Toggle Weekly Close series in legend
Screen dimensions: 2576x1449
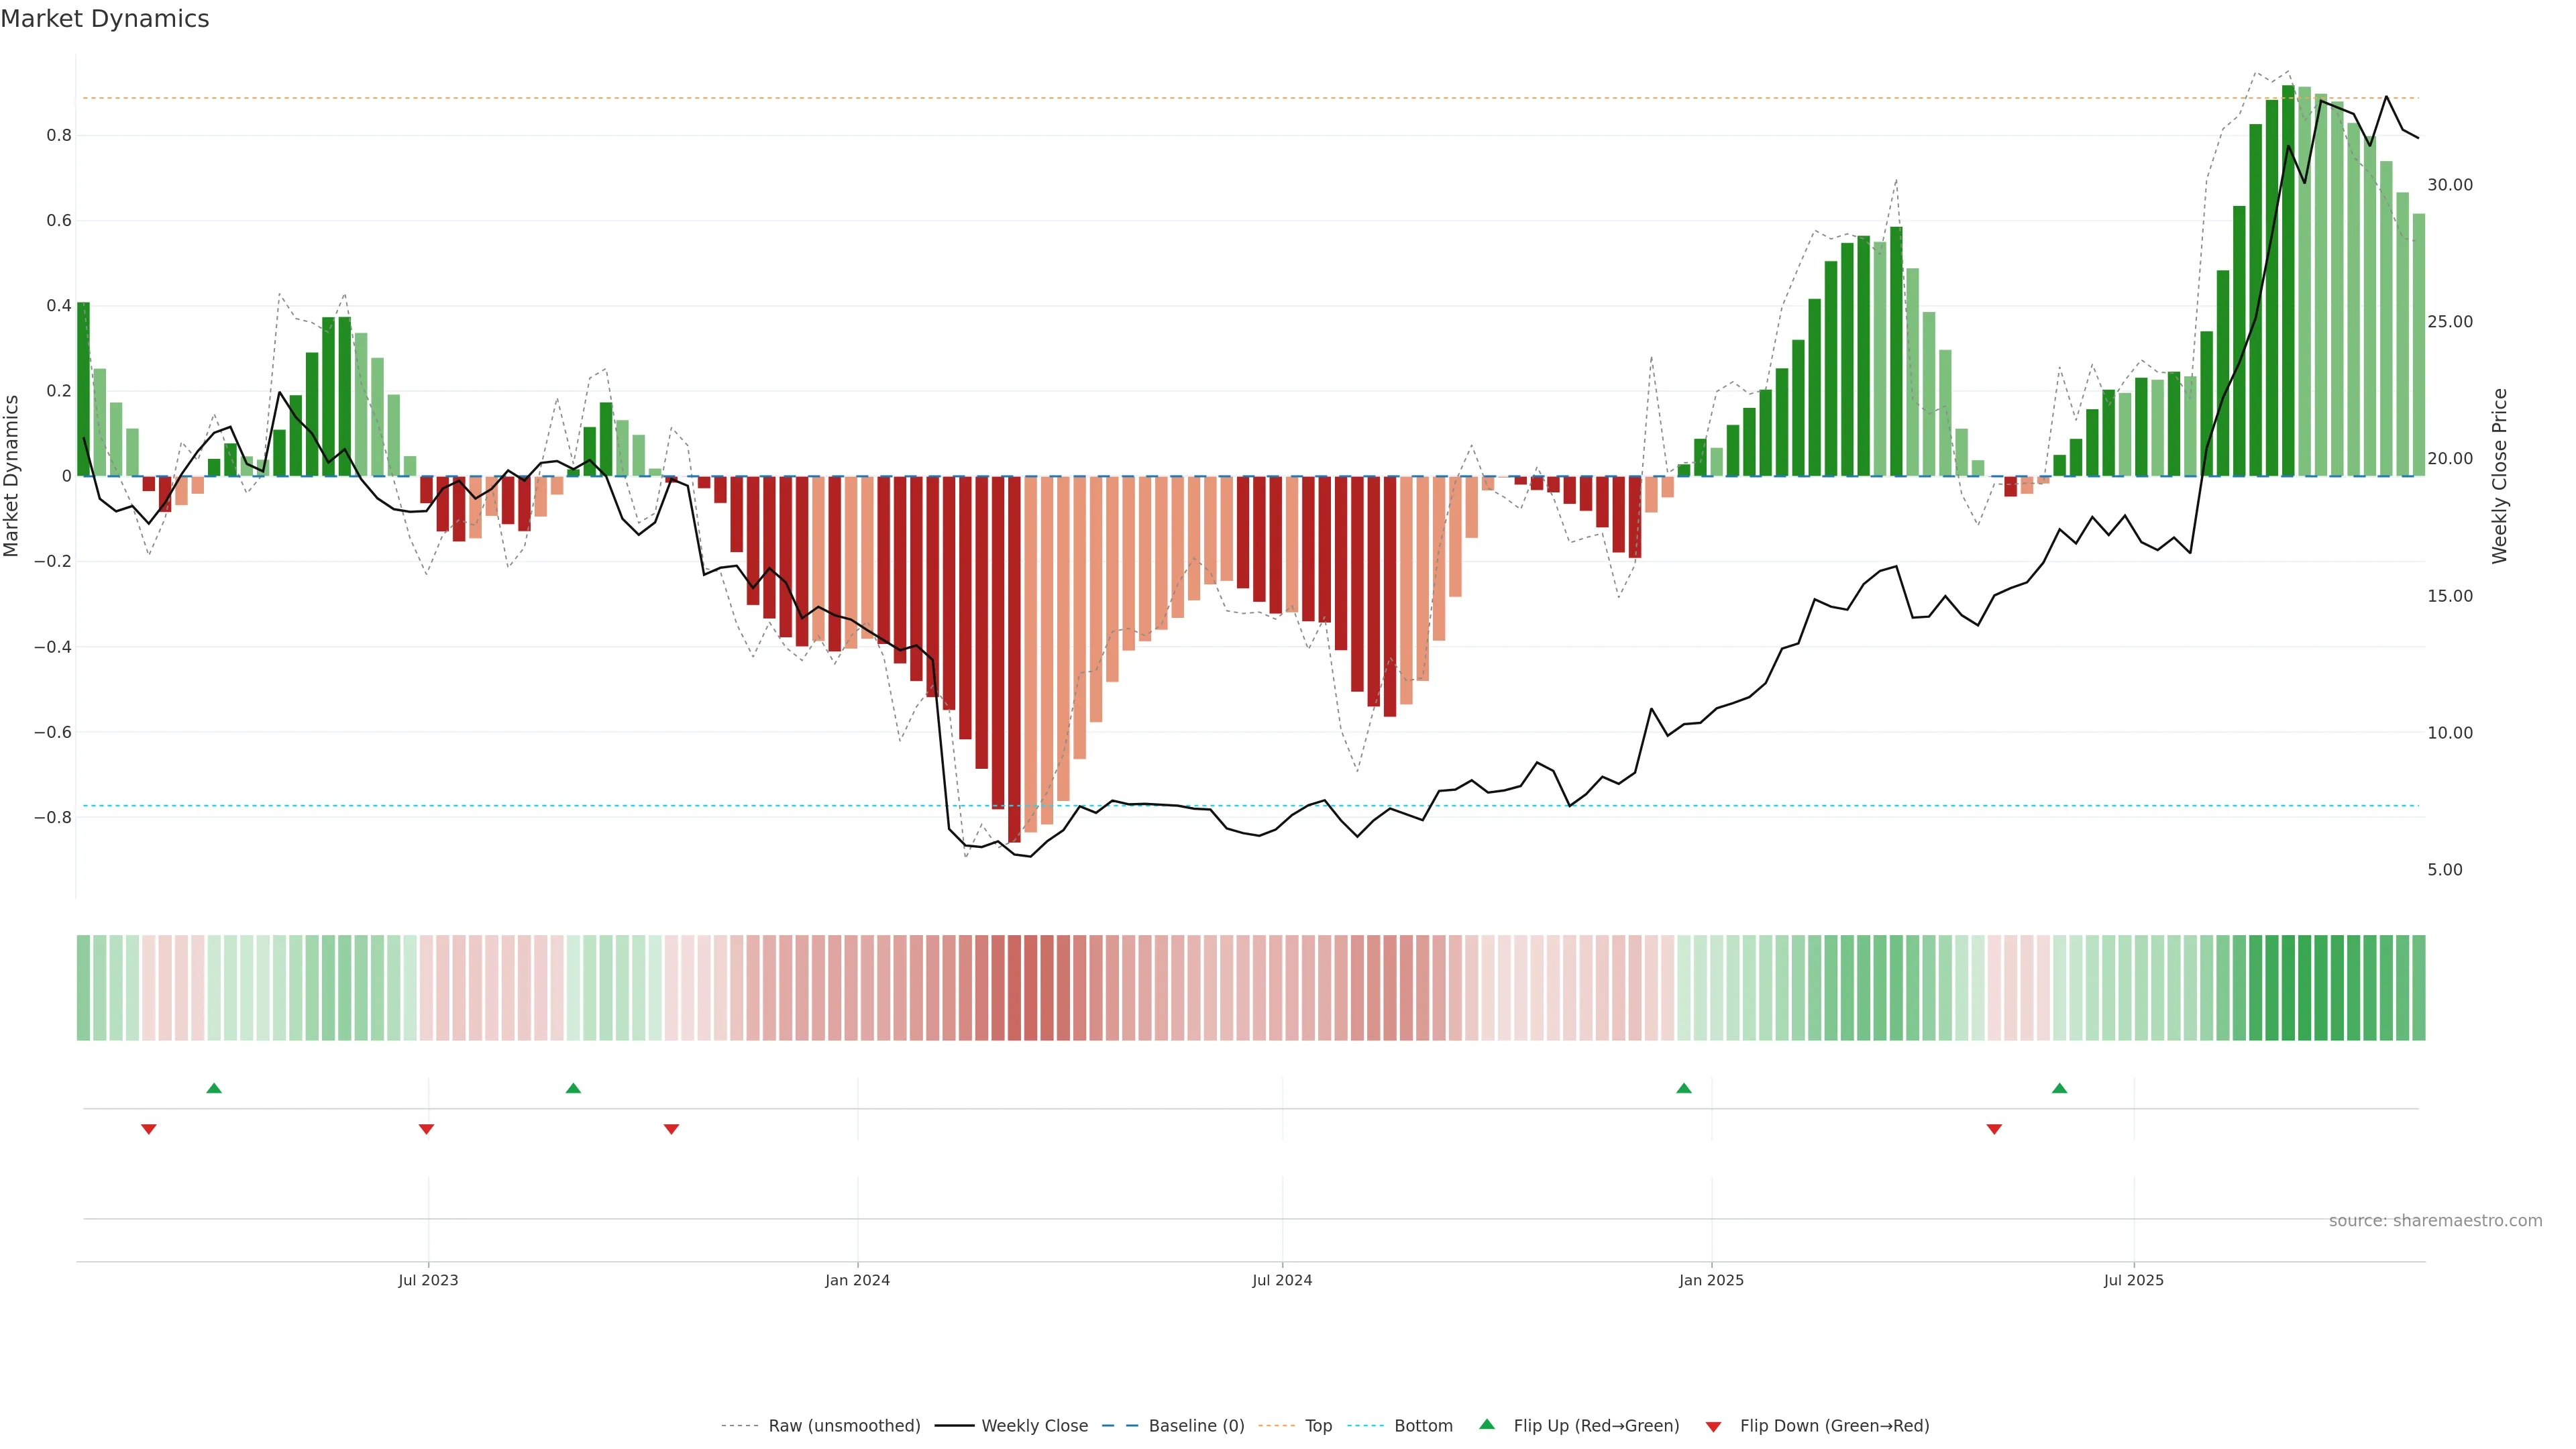tap(1034, 1425)
